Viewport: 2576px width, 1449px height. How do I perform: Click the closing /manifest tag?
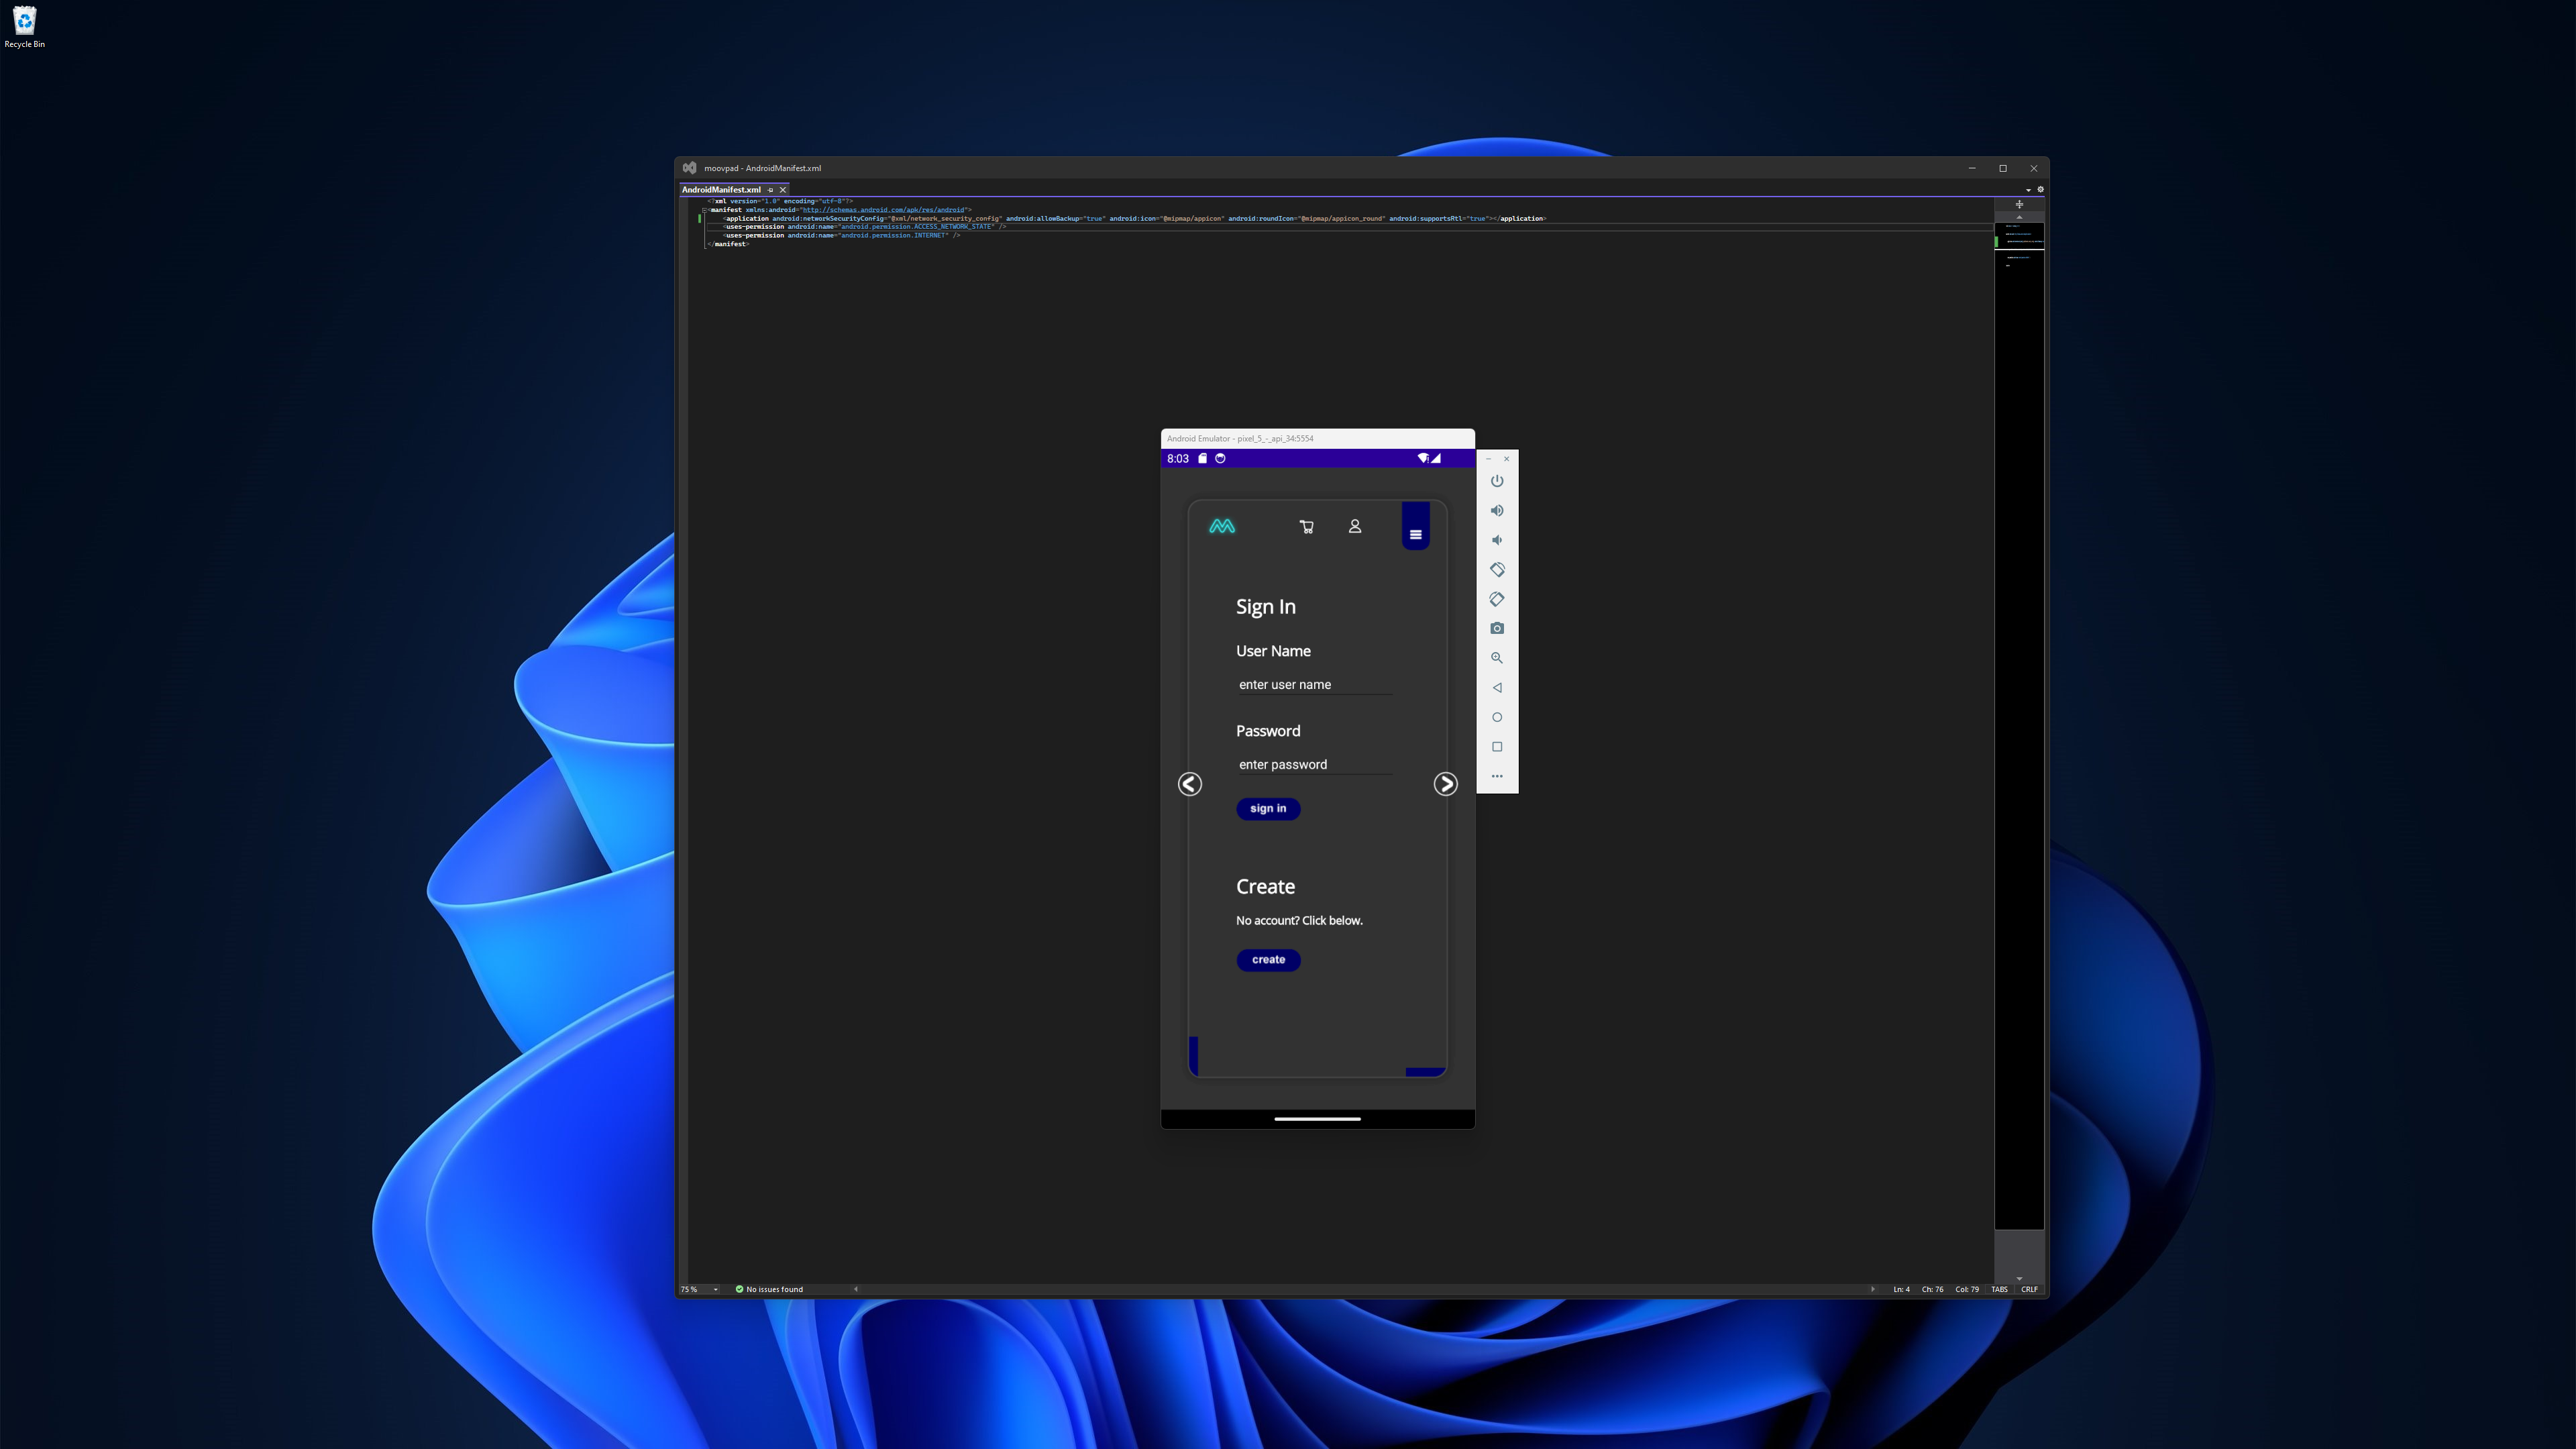coord(728,244)
